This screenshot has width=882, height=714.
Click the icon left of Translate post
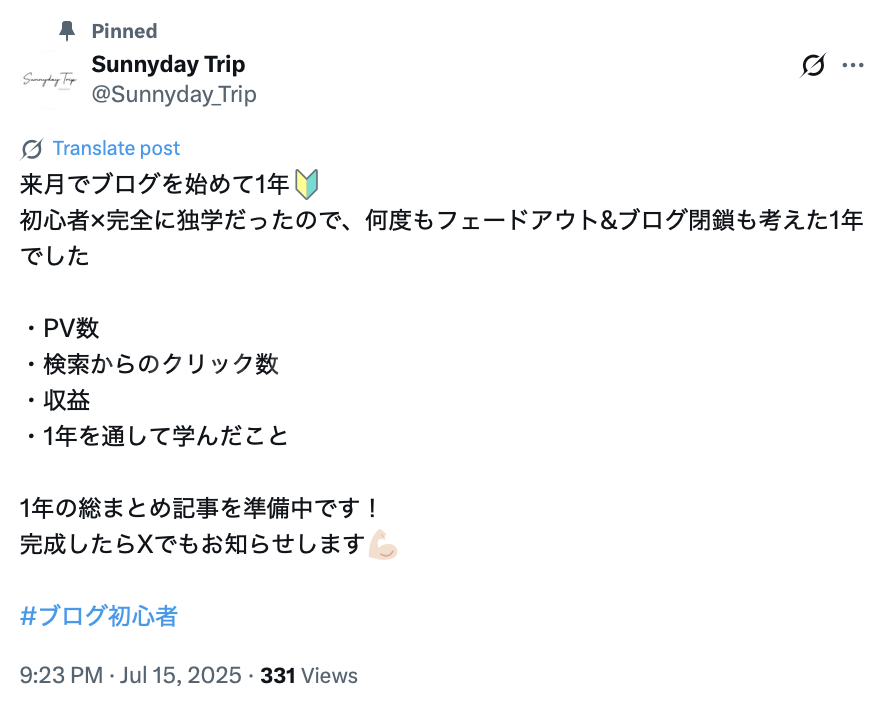coord(32,149)
